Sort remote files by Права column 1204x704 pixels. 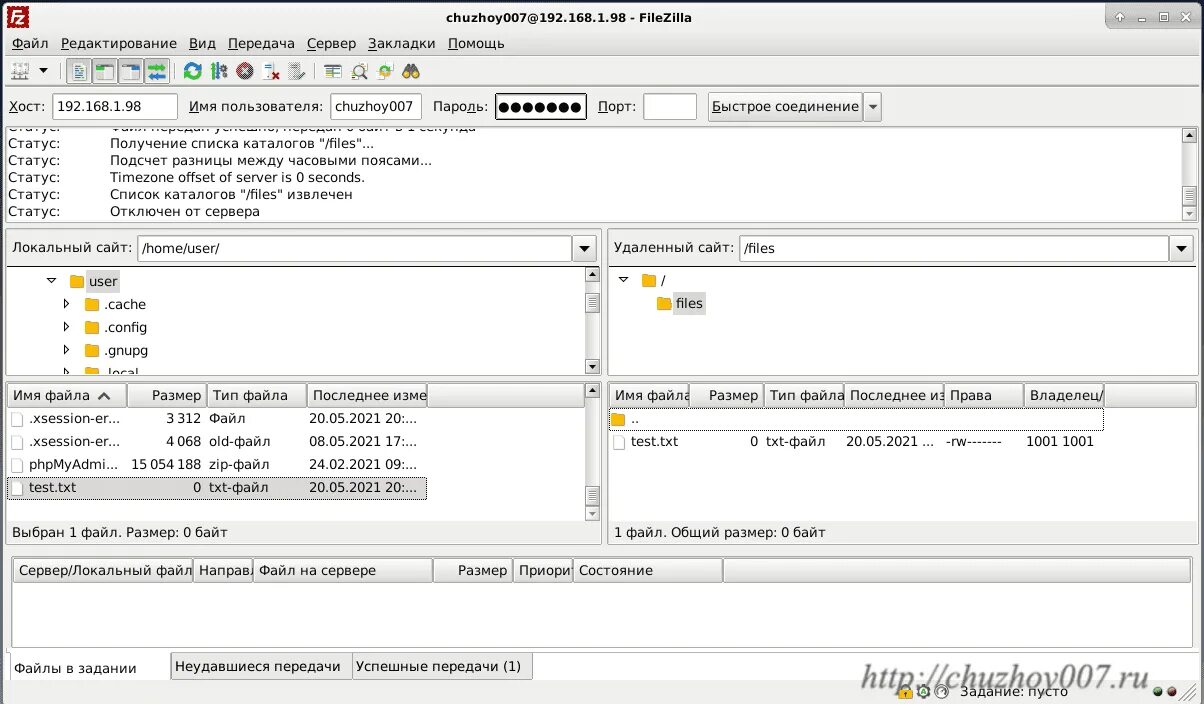[984, 395]
